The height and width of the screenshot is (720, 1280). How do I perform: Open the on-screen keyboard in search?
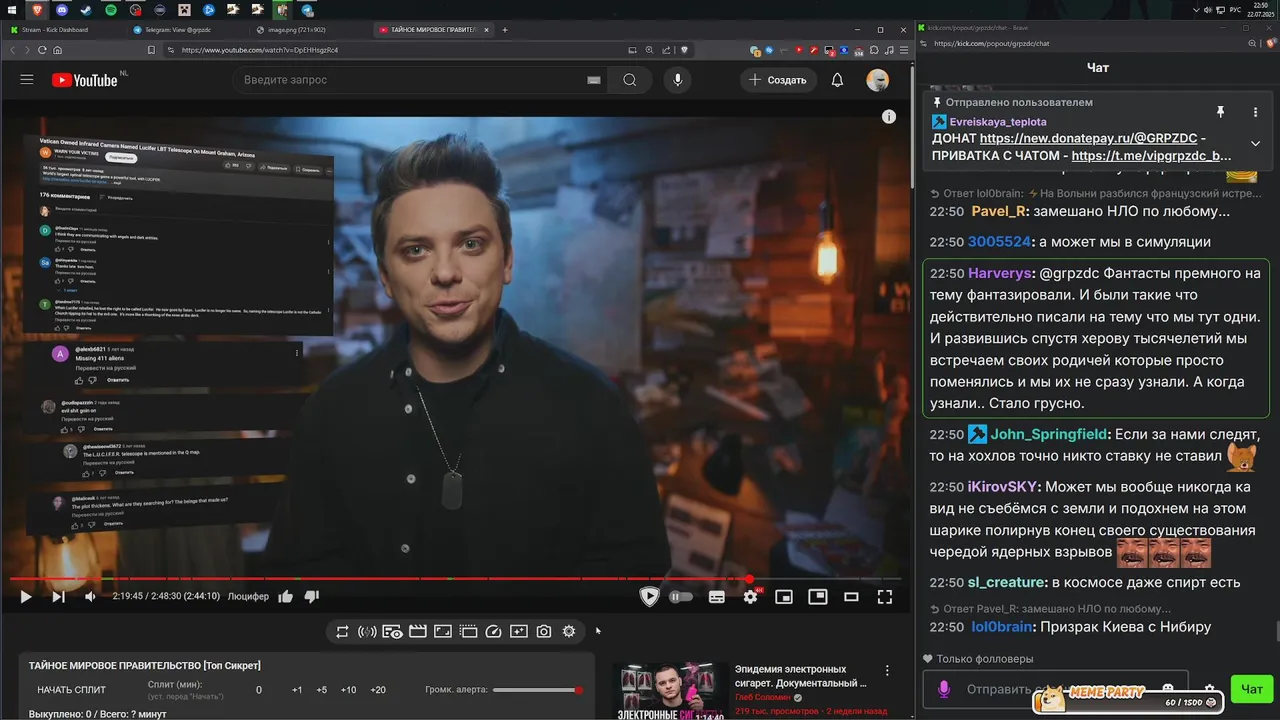click(x=594, y=80)
